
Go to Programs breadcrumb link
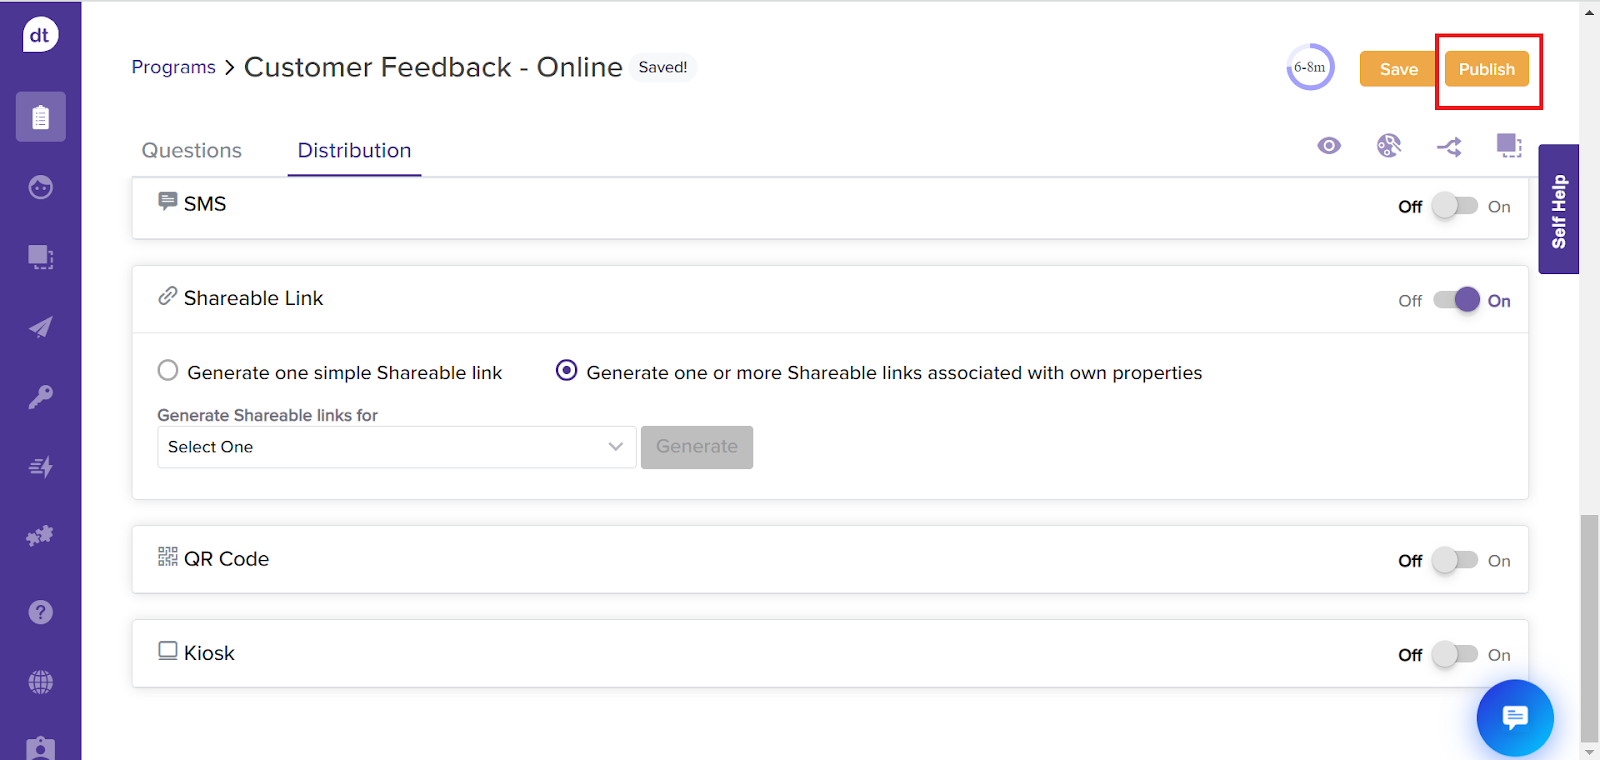tap(173, 67)
